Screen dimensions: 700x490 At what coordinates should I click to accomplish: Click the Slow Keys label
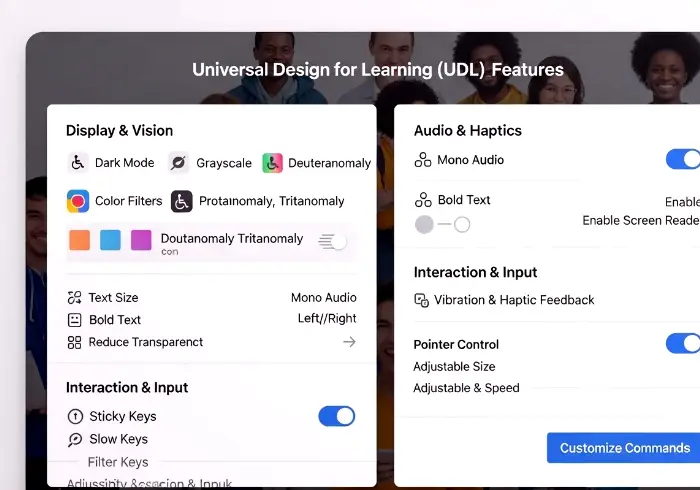[118, 439]
